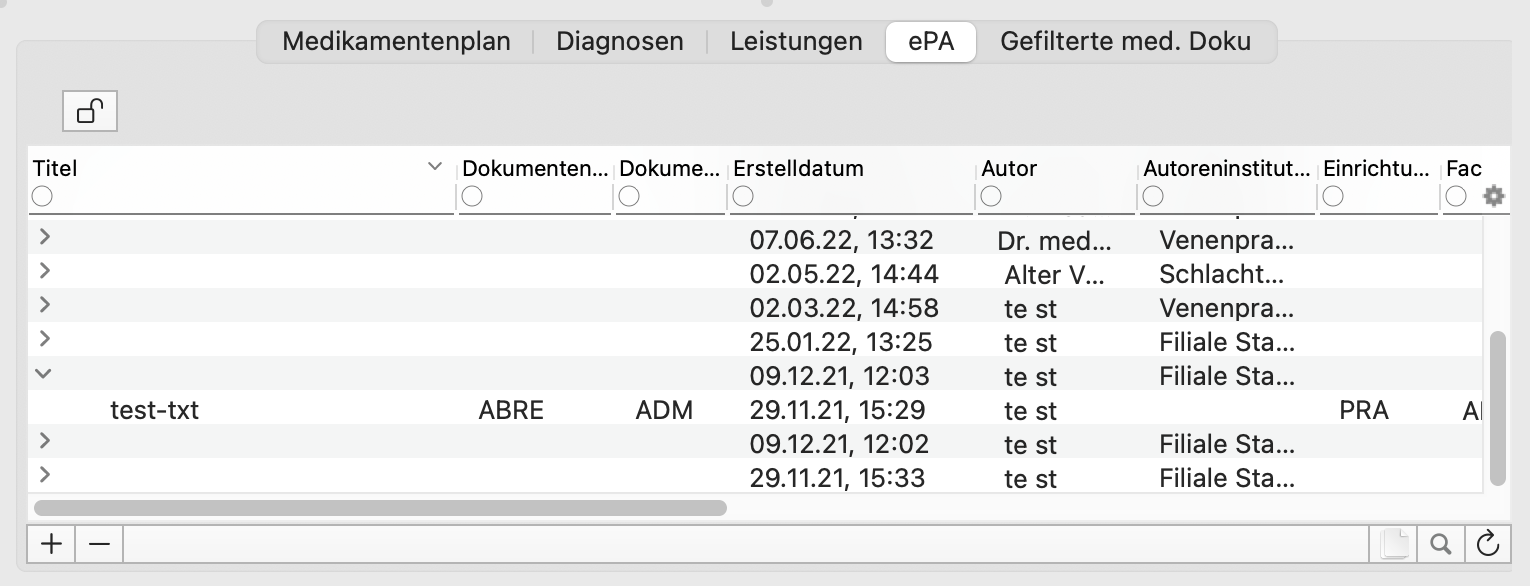The height and width of the screenshot is (586, 1530).
Task: Click the unlock padlock icon button
Action: (90, 111)
